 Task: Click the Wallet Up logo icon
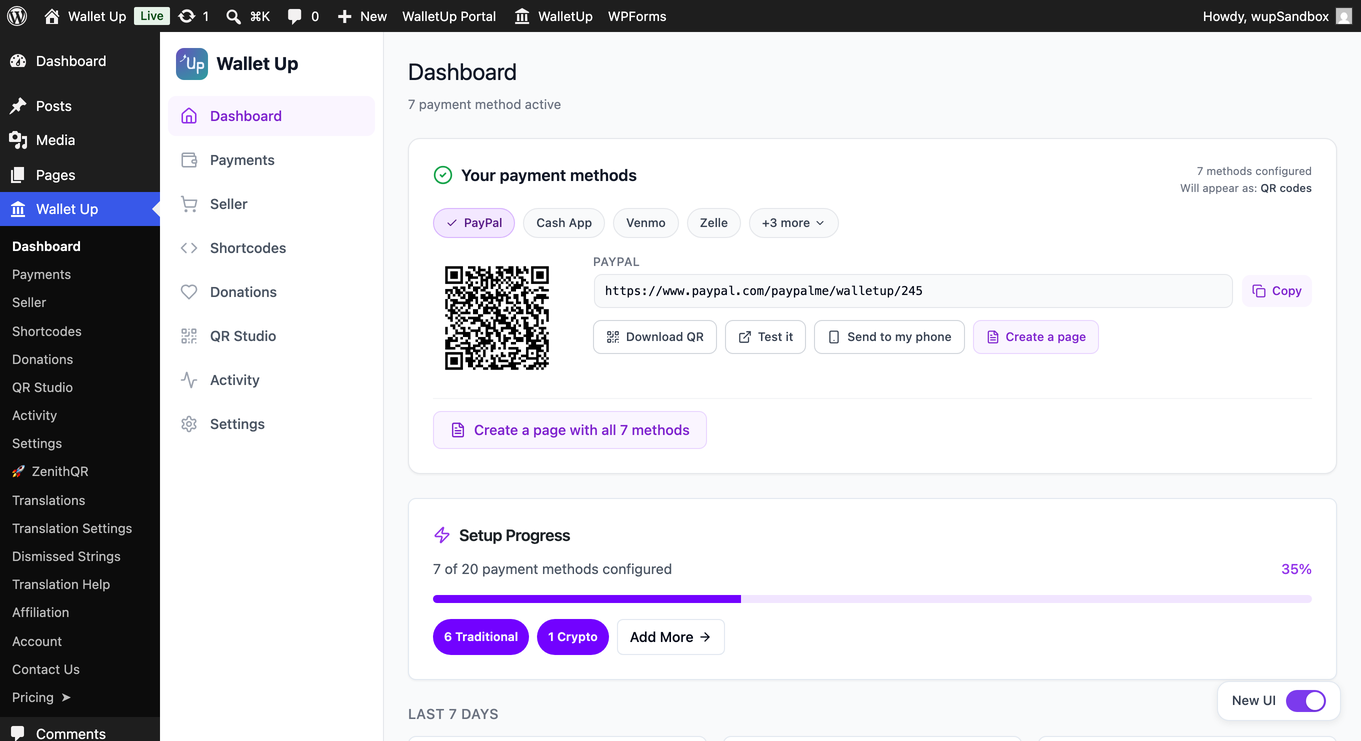(x=192, y=64)
